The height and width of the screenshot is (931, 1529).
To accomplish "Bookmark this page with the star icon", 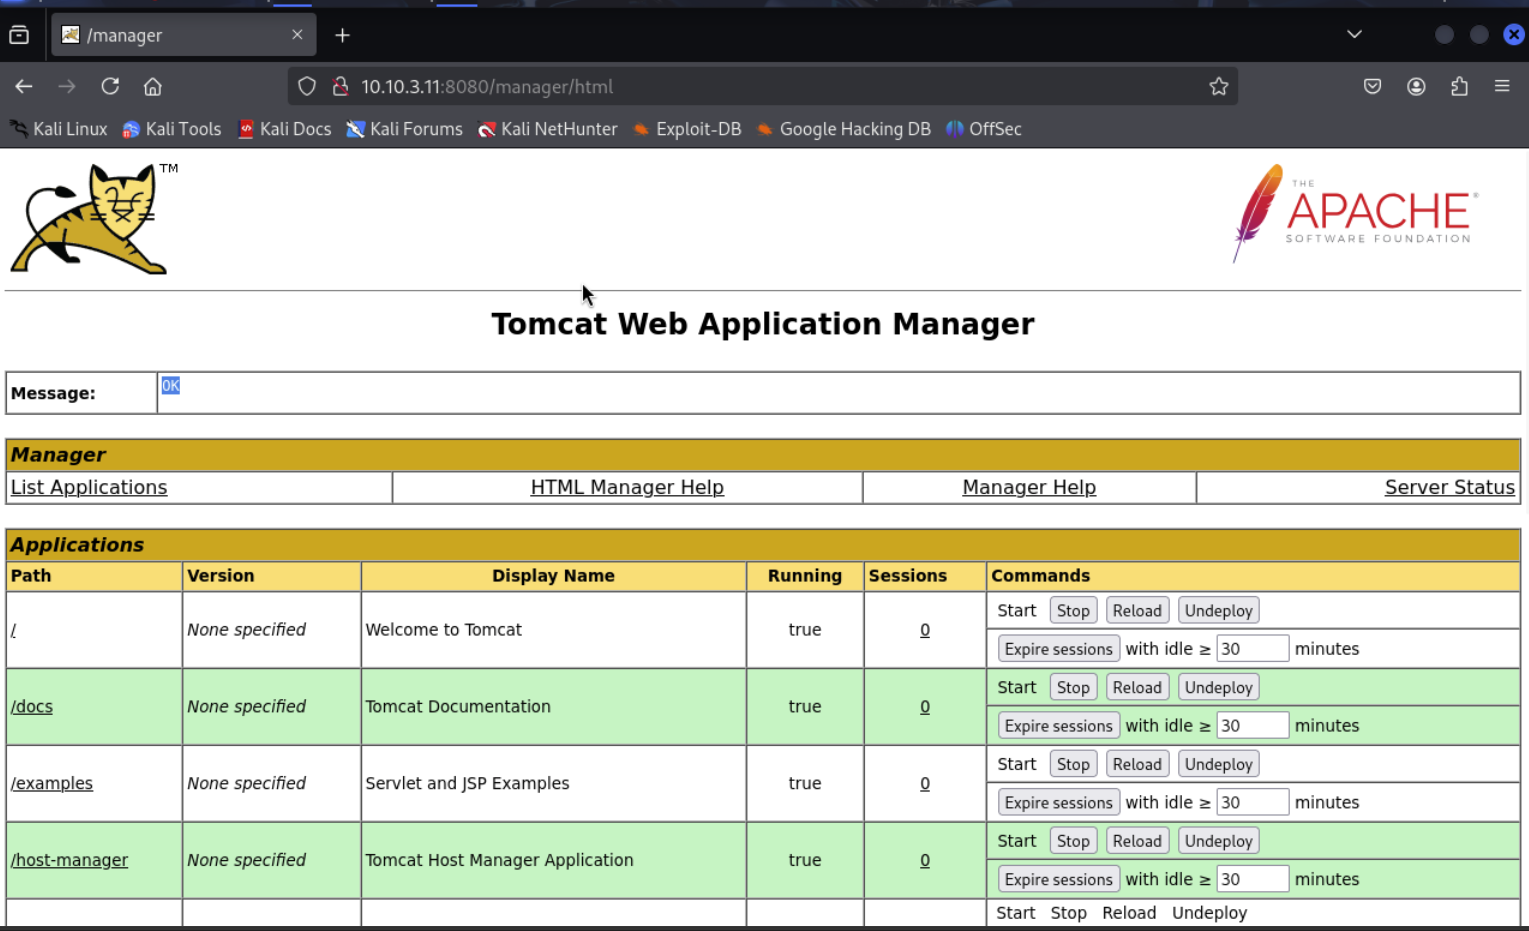I will pos(1218,87).
